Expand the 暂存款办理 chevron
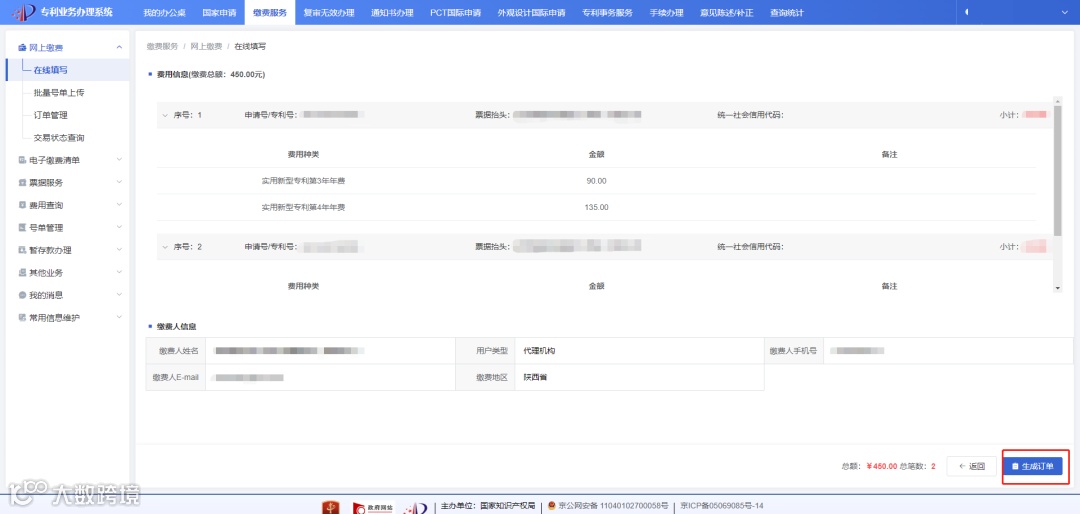The image size is (1080, 514). [x=119, y=250]
